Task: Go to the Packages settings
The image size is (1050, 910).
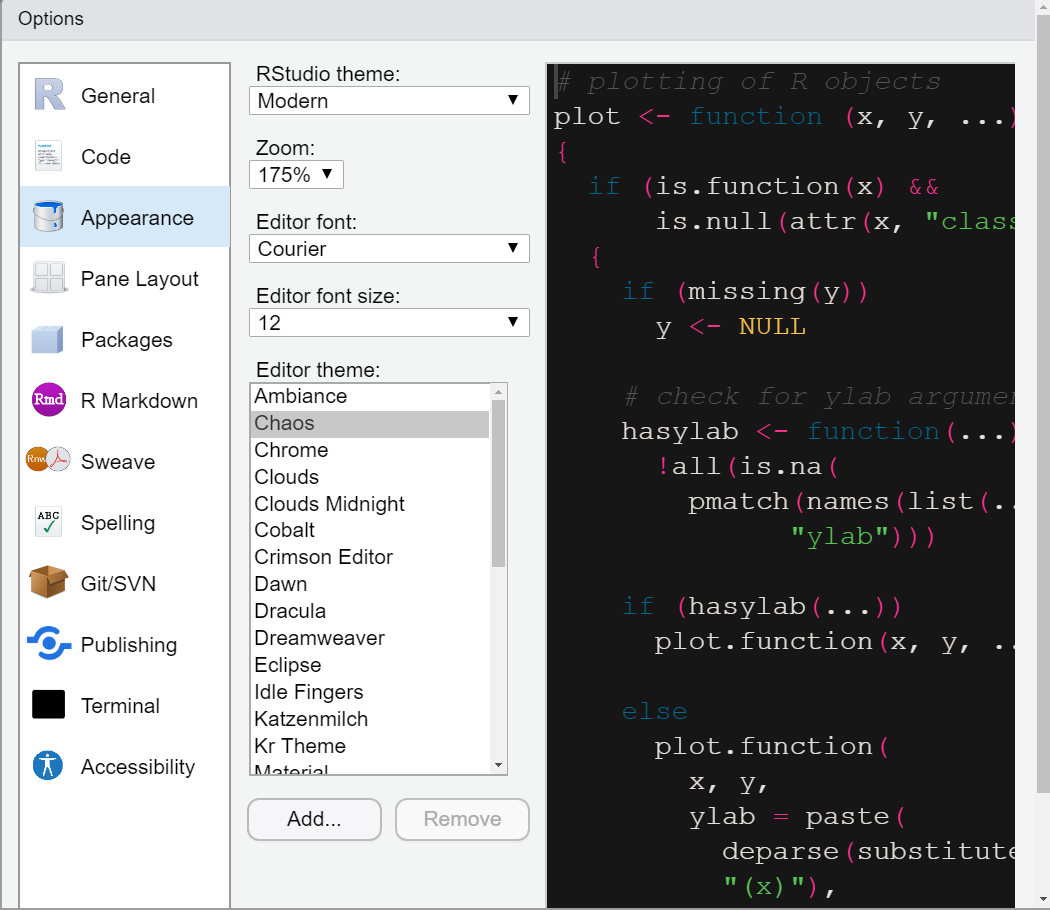Action: [x=125, y=339]
